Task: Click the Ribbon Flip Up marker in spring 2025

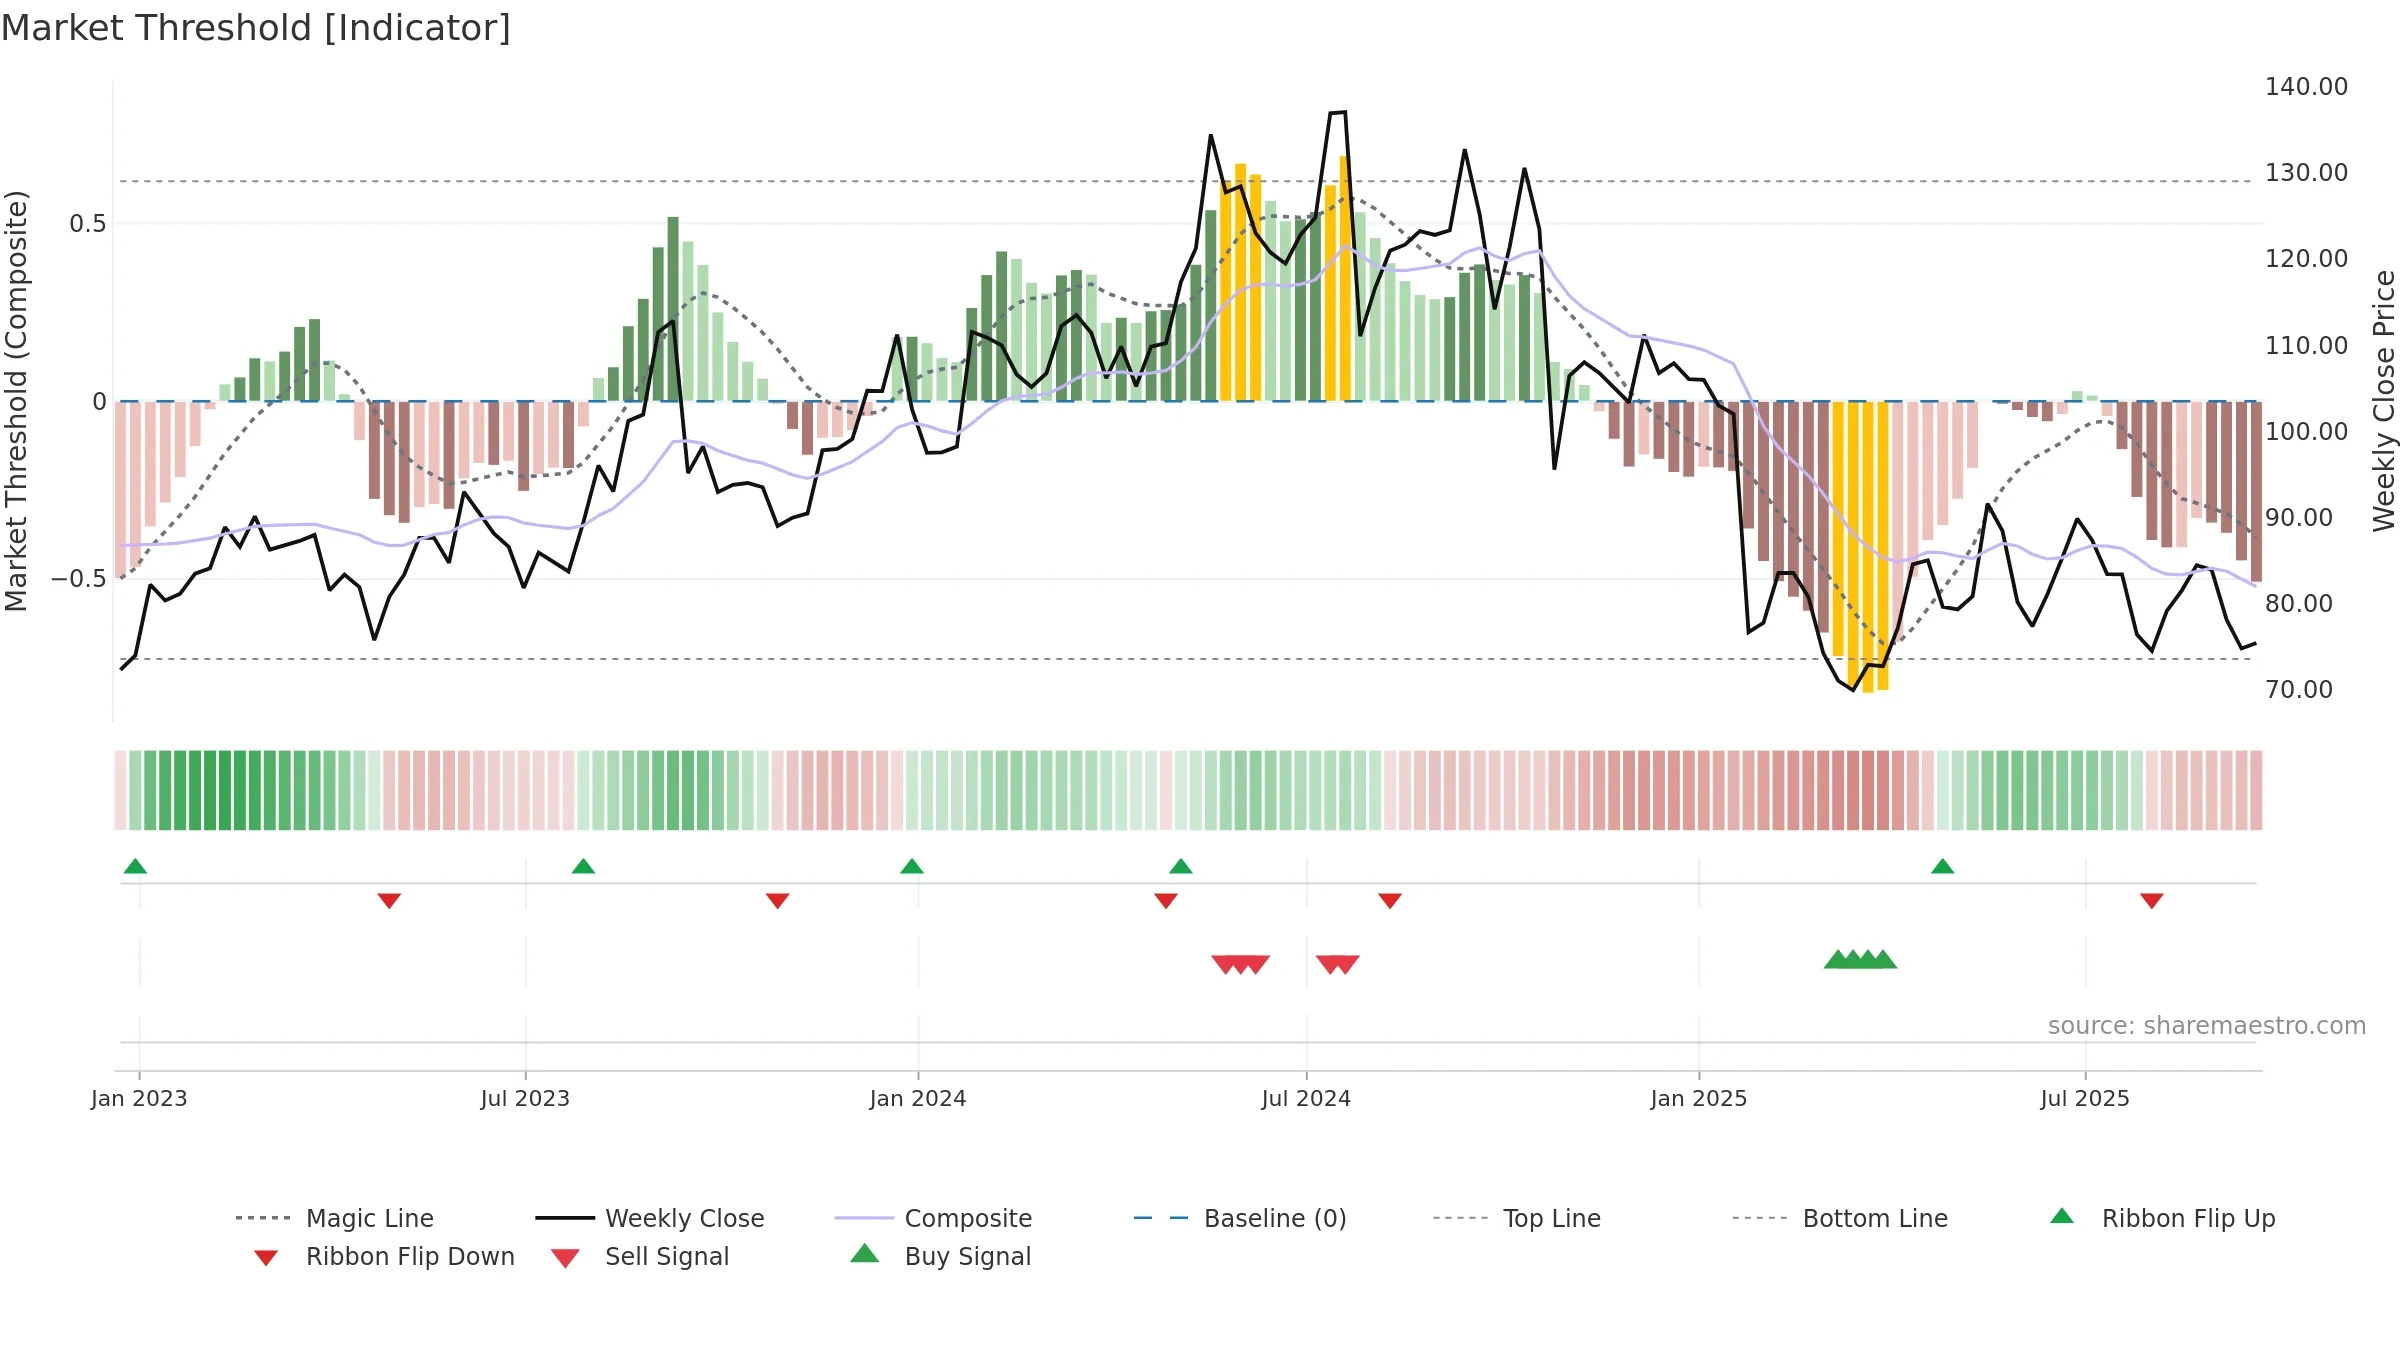Action: pyautogui.click(x=1942, y=866)
